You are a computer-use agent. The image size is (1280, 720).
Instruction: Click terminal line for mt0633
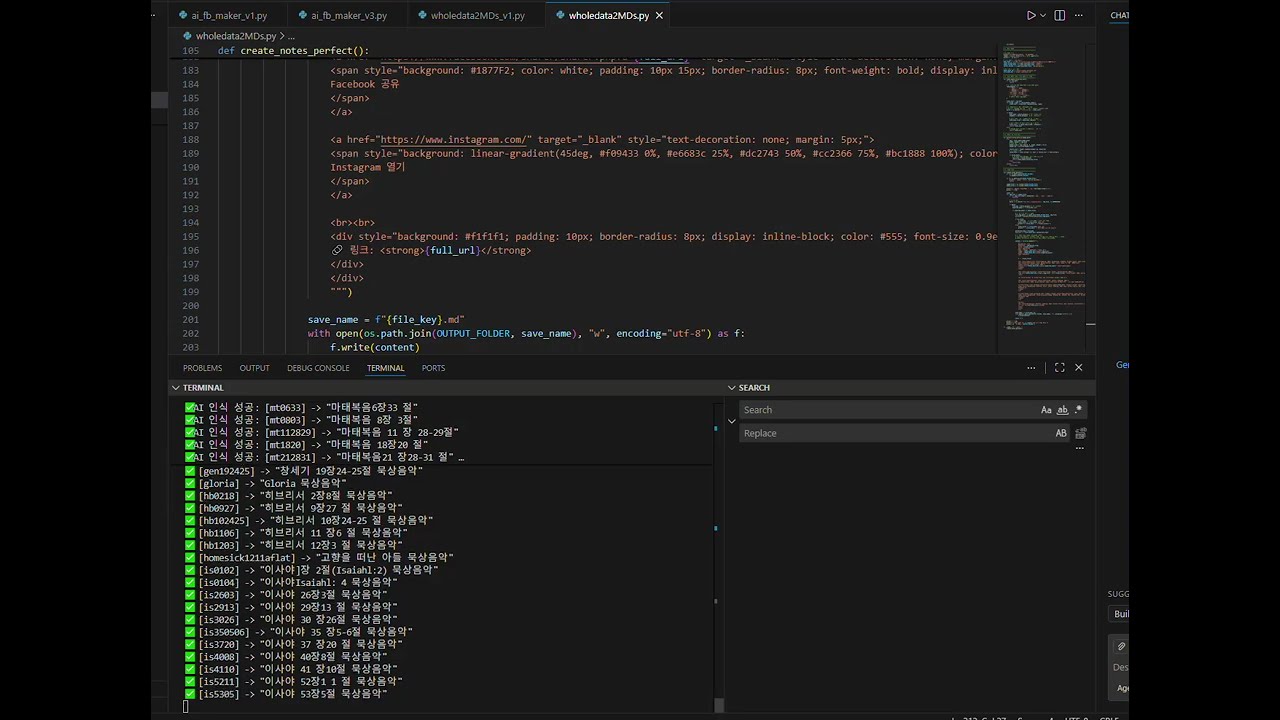(301, 408)
